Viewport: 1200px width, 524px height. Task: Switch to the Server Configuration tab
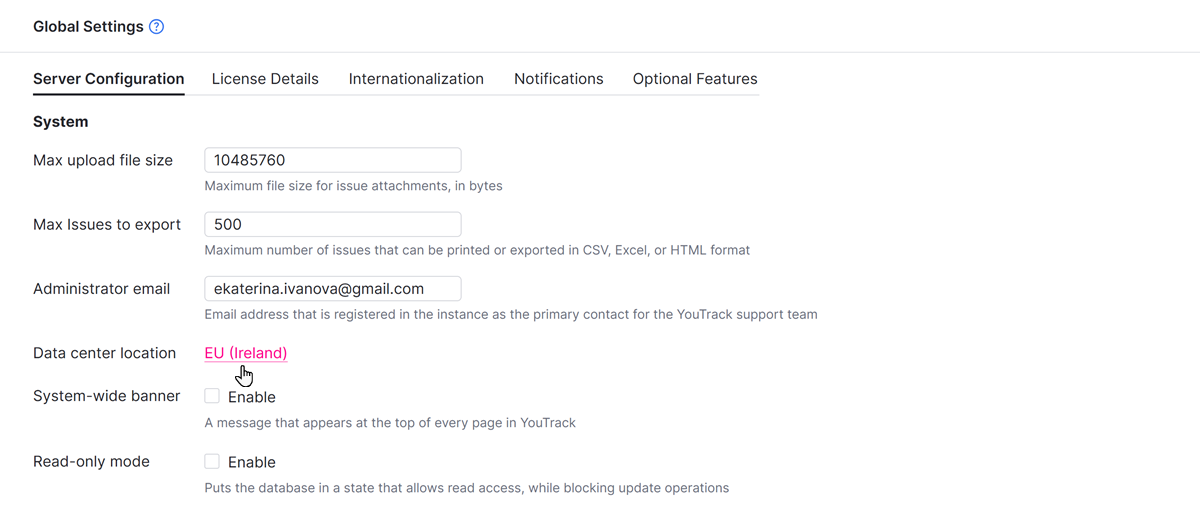pos(108,79)
